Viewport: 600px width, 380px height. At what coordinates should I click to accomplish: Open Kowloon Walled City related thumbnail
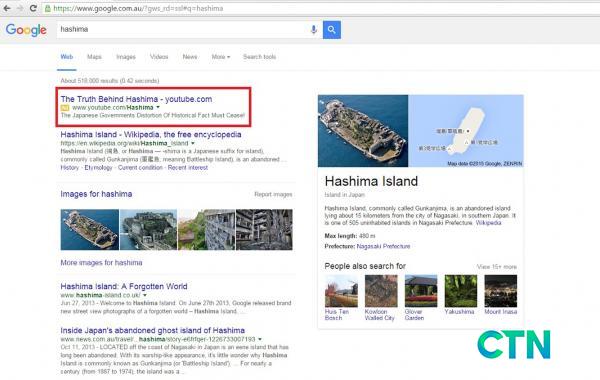coord(381,291)
